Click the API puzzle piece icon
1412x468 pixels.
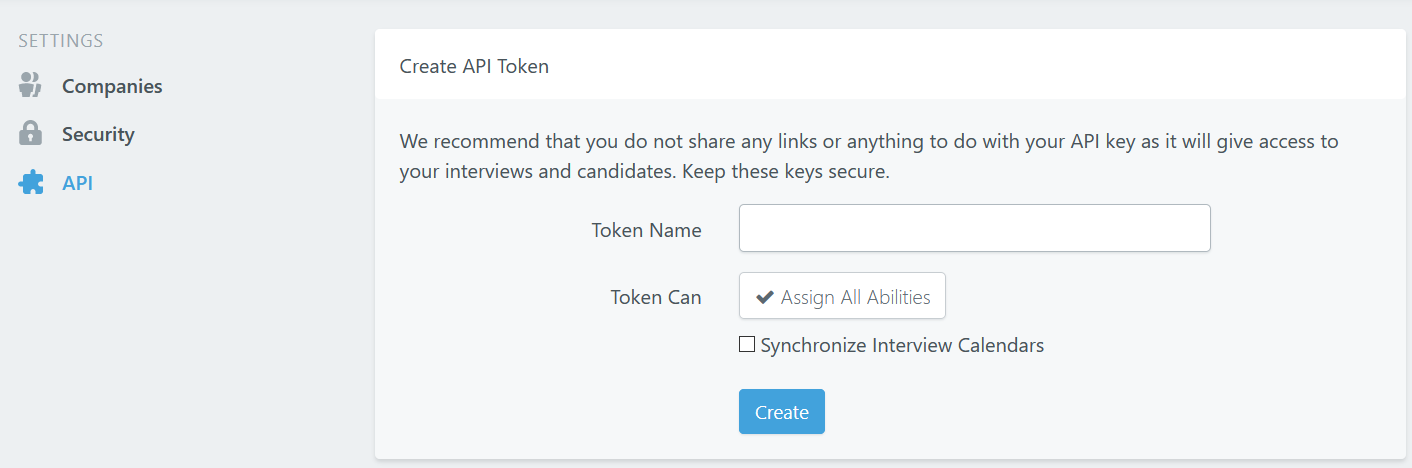31,183
